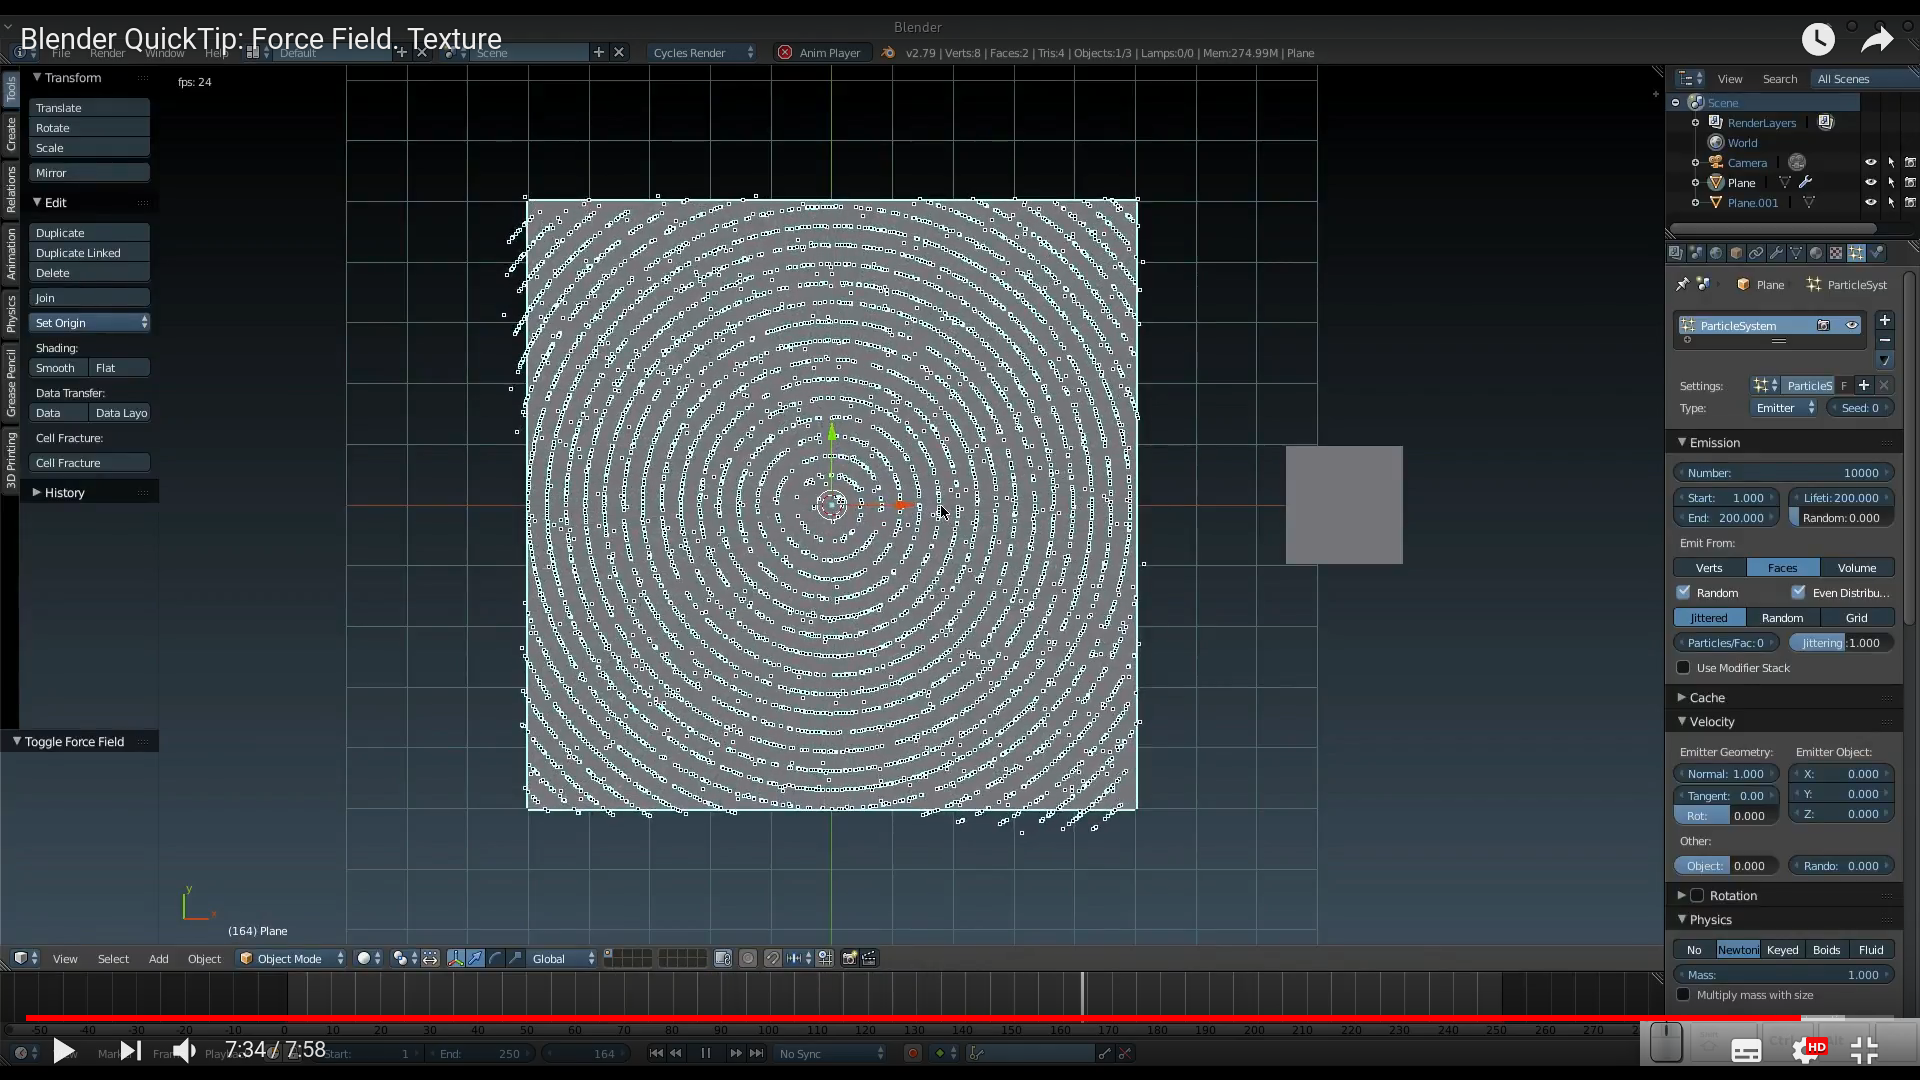Open the Add menu in viewport header
Image resolution: width=1920 pixels, height=1080 pixels.
[158, 958]
